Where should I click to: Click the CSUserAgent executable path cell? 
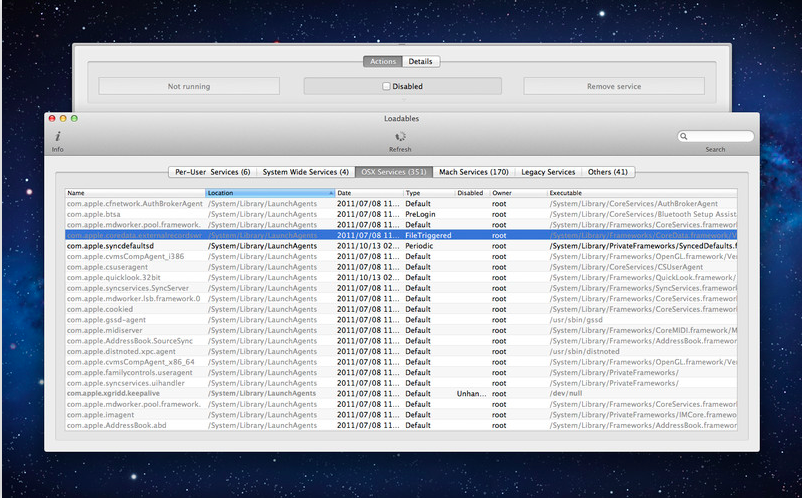[626, 267]
